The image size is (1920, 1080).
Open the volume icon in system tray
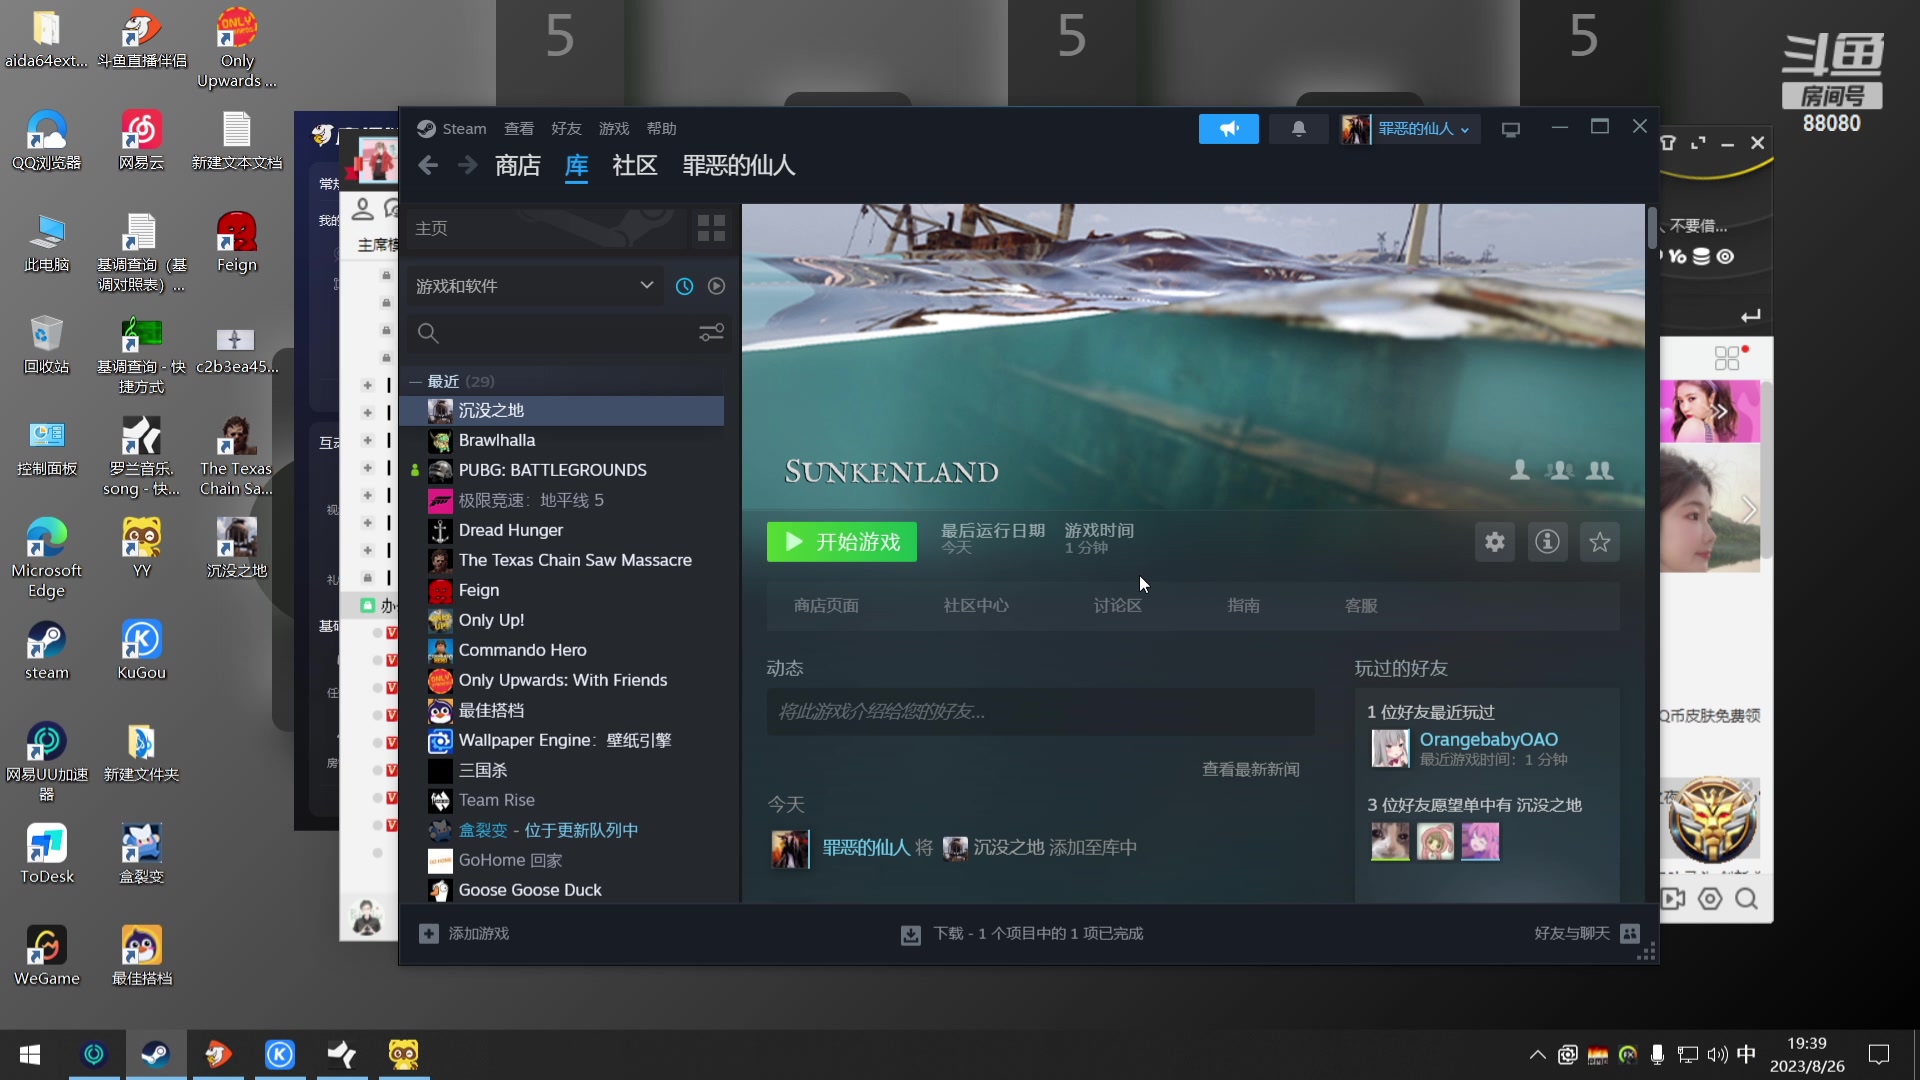(1717, 1055)
